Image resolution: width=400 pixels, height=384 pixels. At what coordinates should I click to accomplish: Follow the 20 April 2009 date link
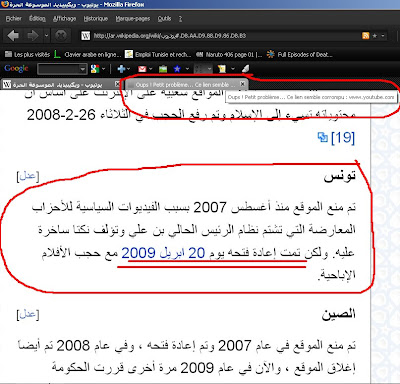pos(163,253)
